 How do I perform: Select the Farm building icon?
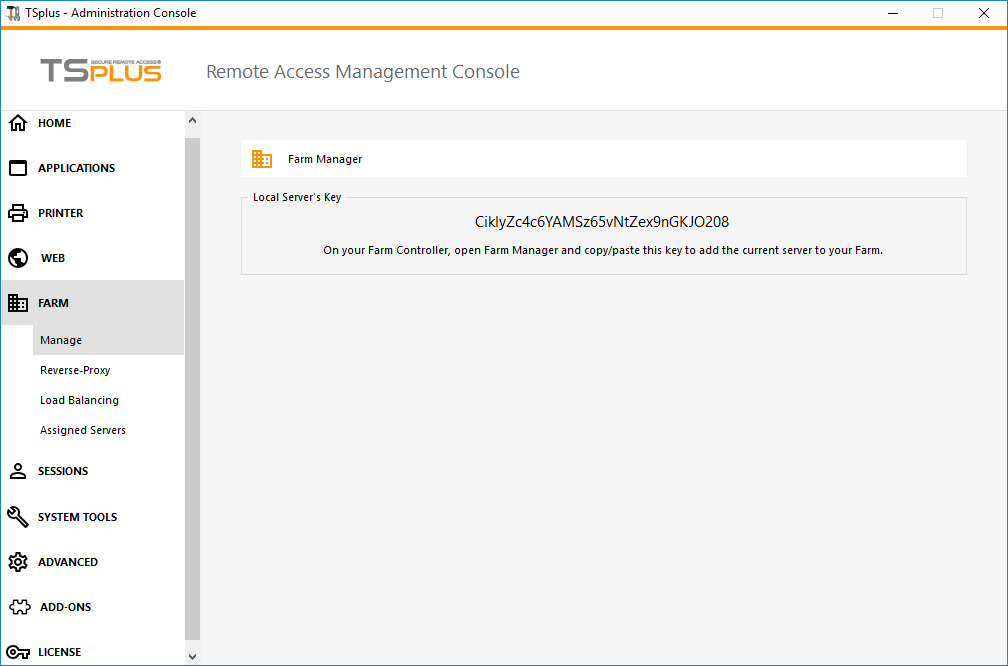17,302
